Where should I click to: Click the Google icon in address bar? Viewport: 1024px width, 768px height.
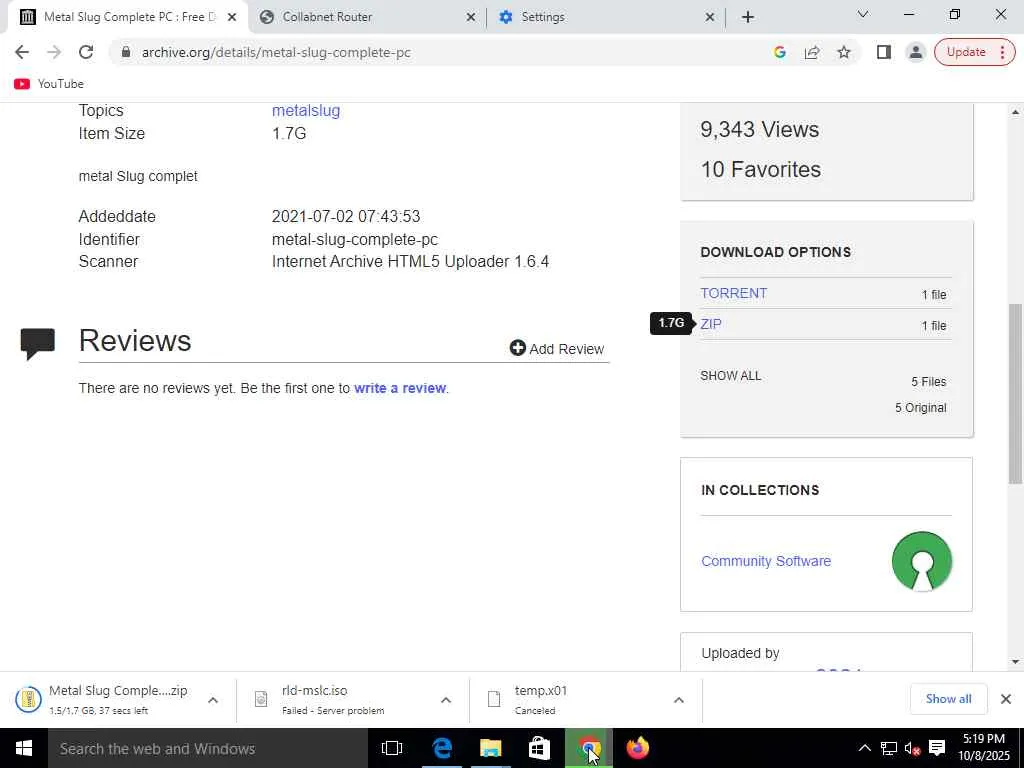click(x=780, y=52)
